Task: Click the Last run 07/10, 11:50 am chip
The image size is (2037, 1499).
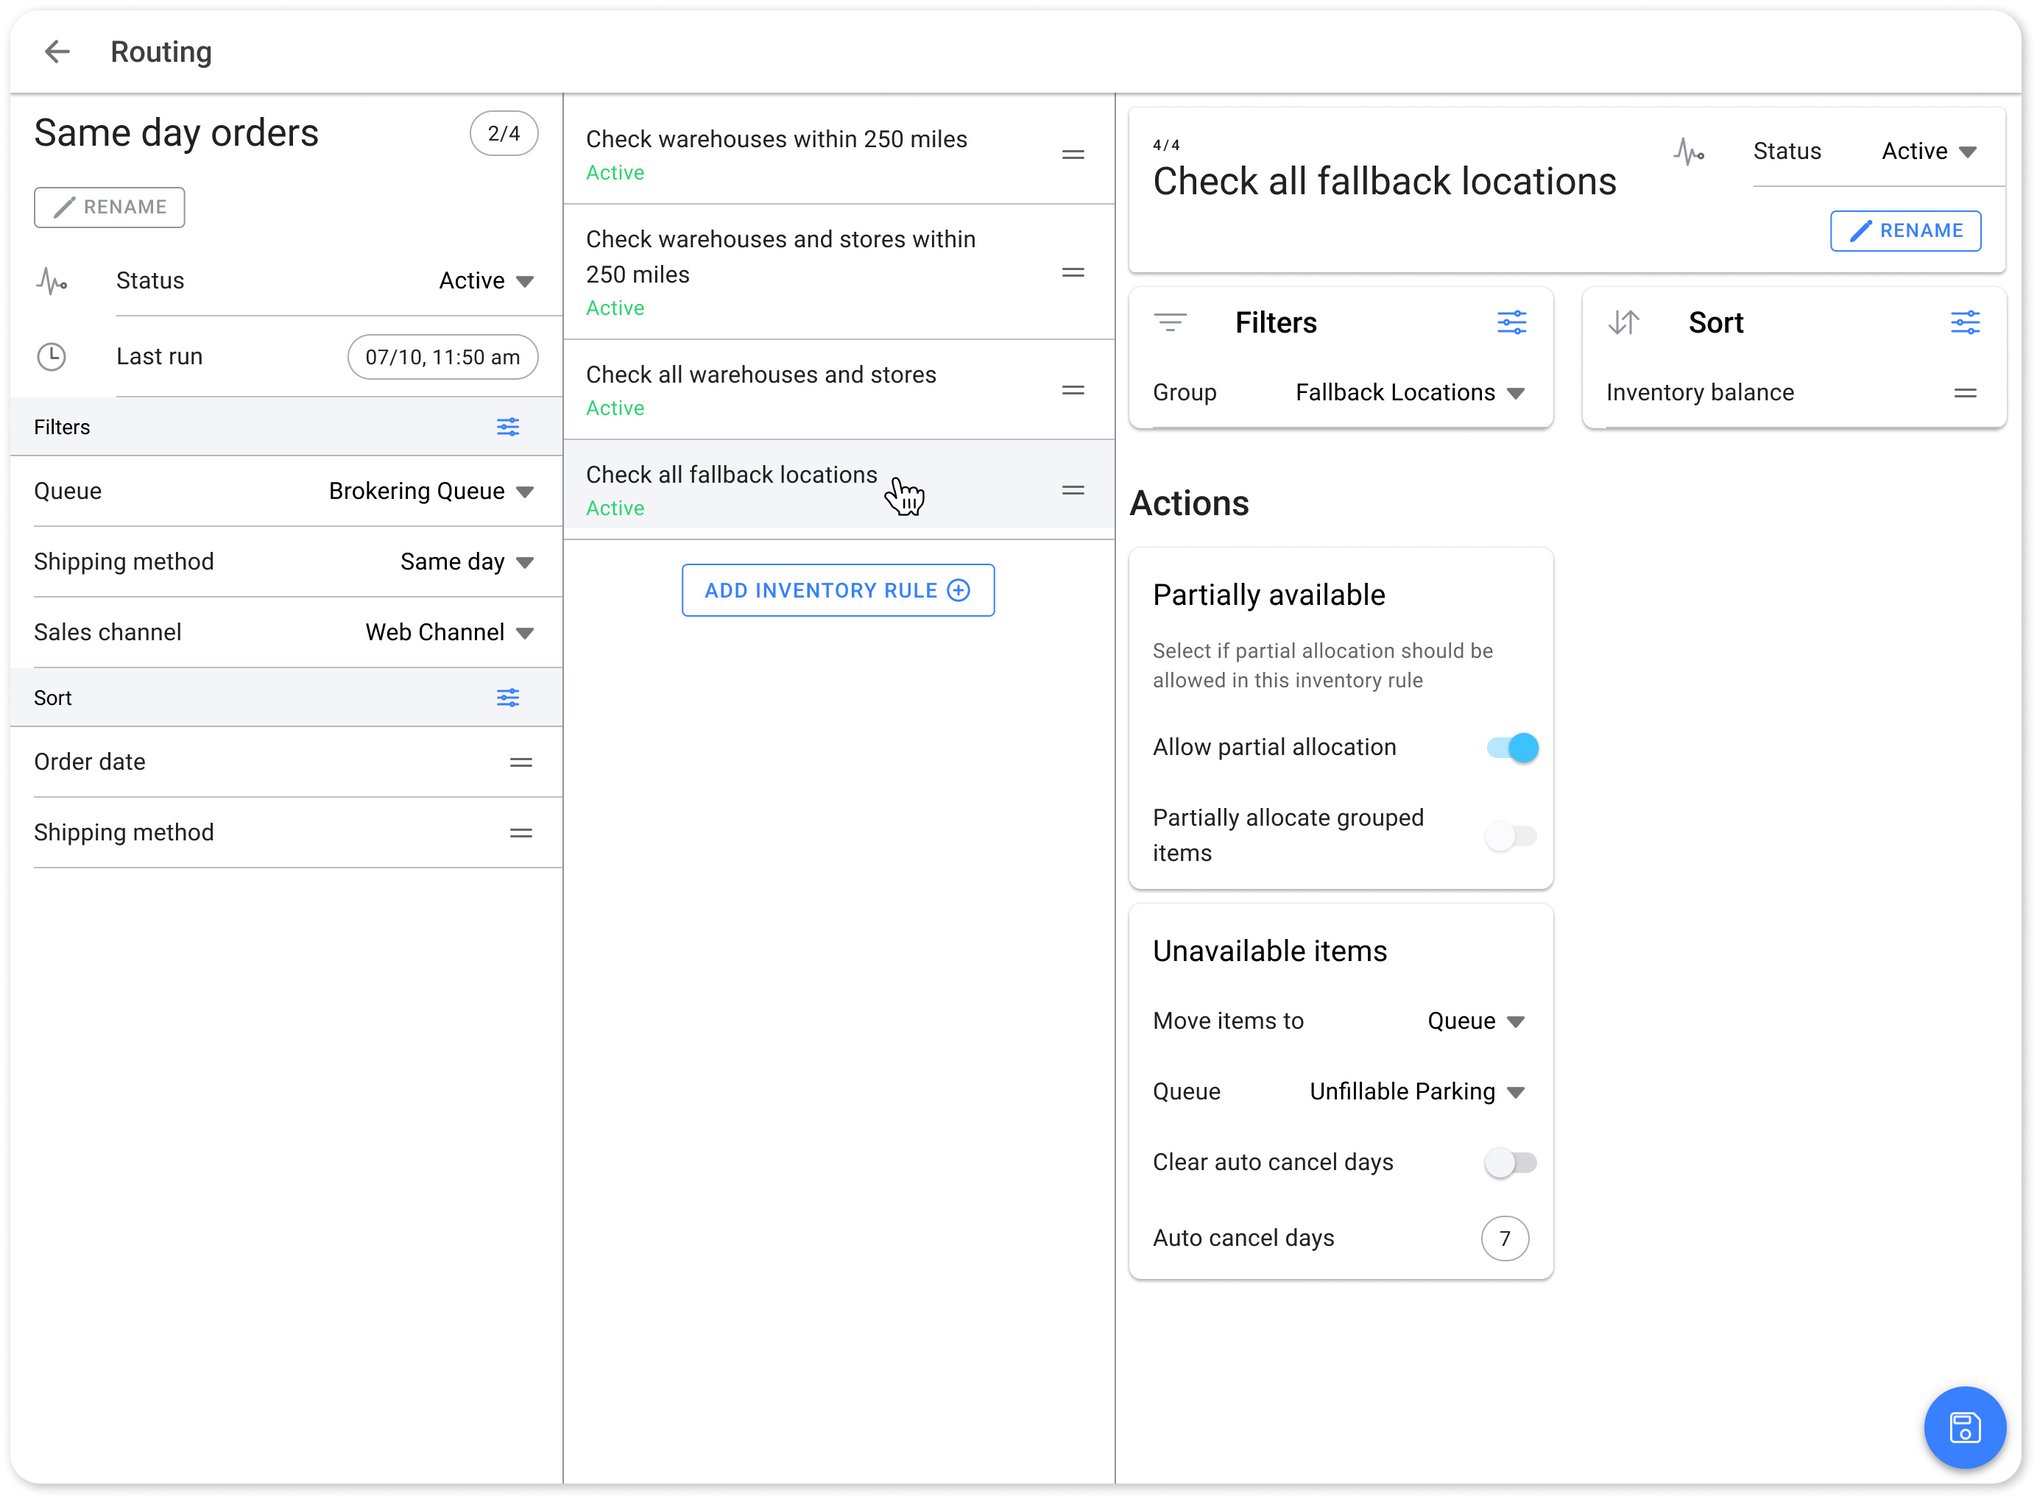Action: point(442,357)
